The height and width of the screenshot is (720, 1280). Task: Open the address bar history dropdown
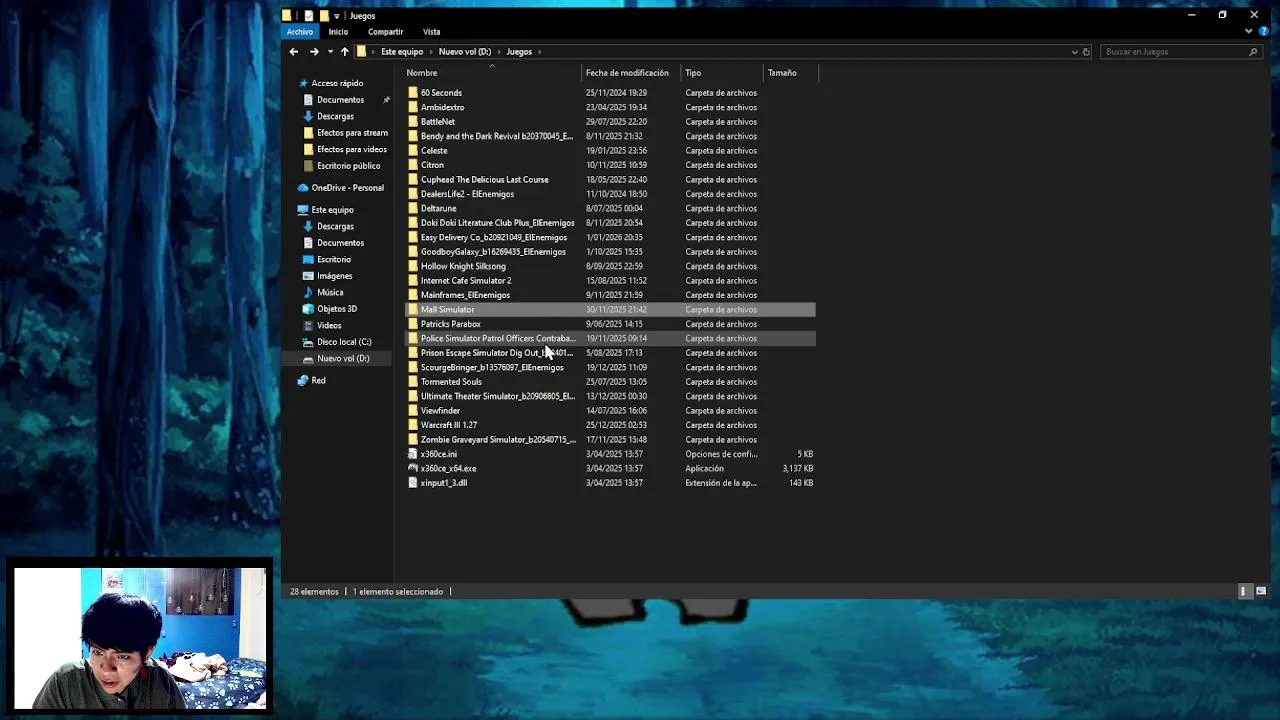pos(1075,52)
